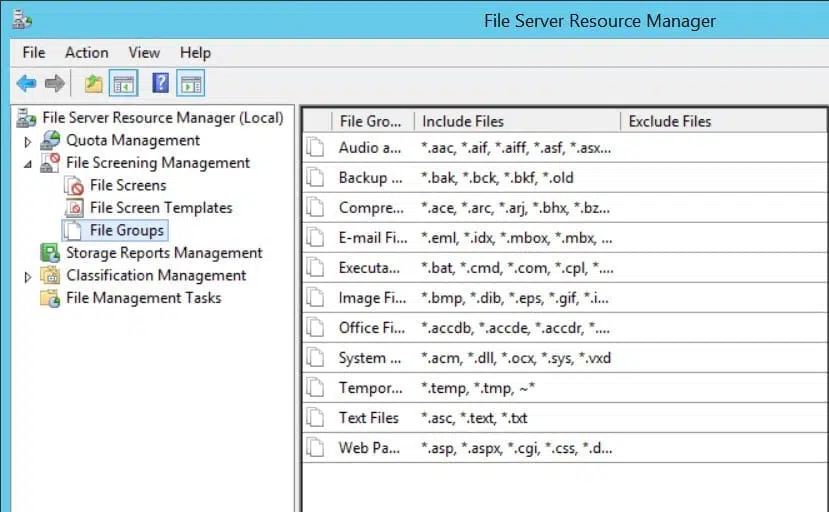Click the document icon of Office Fi... row
Screen dimensions: 829x512
coord(316,327)
